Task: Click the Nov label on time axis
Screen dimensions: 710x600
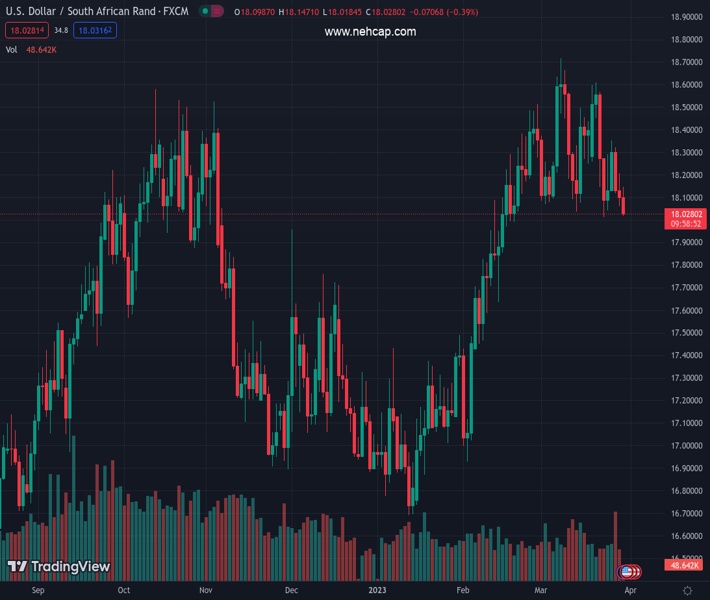Action: tap(206, 590)
